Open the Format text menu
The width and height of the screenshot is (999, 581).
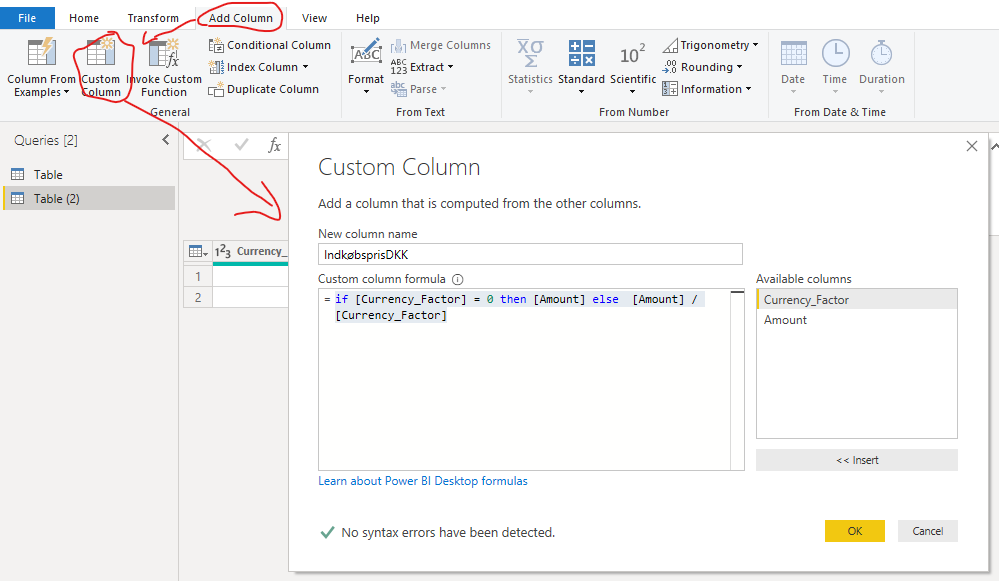click(366, 68)
